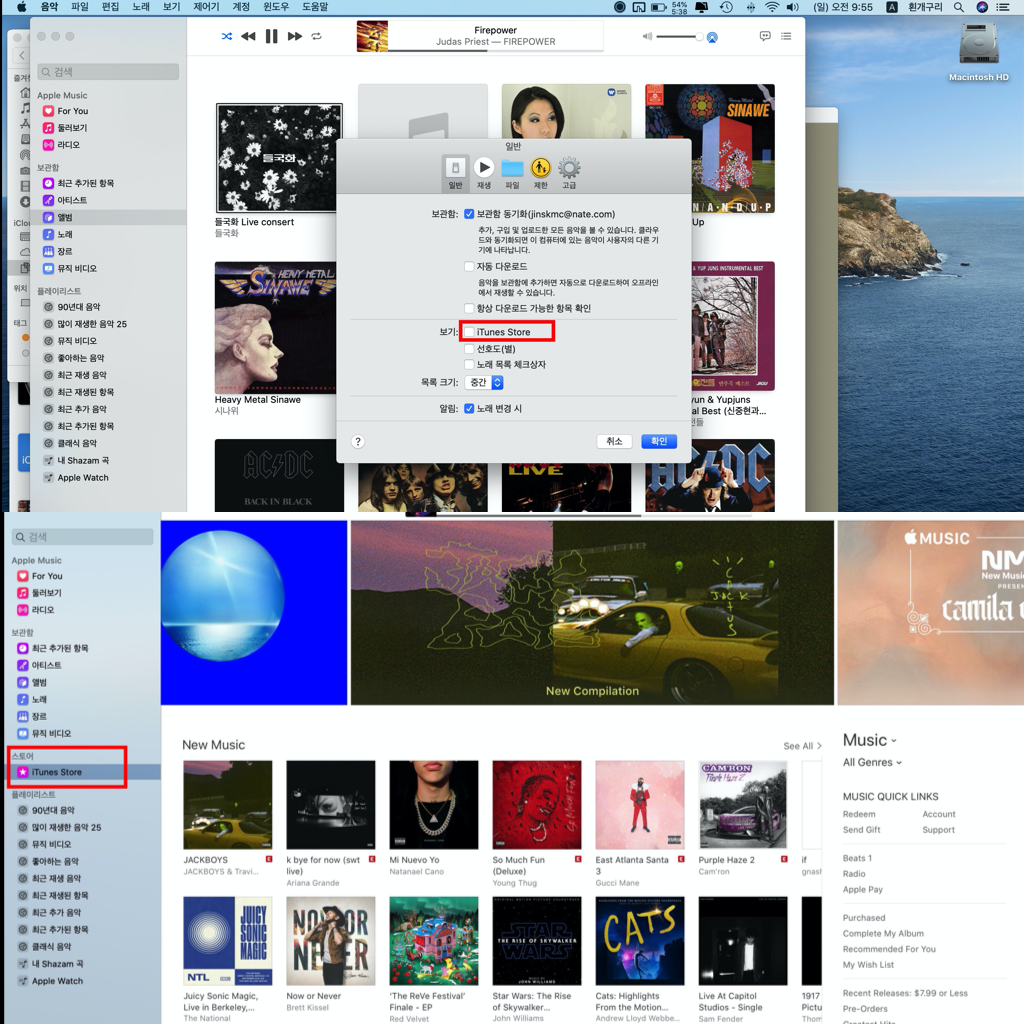This screenshot has width=1024, height=1024.
Task: Switch to 재생 preferences tab
Action: tap(484, 174)
